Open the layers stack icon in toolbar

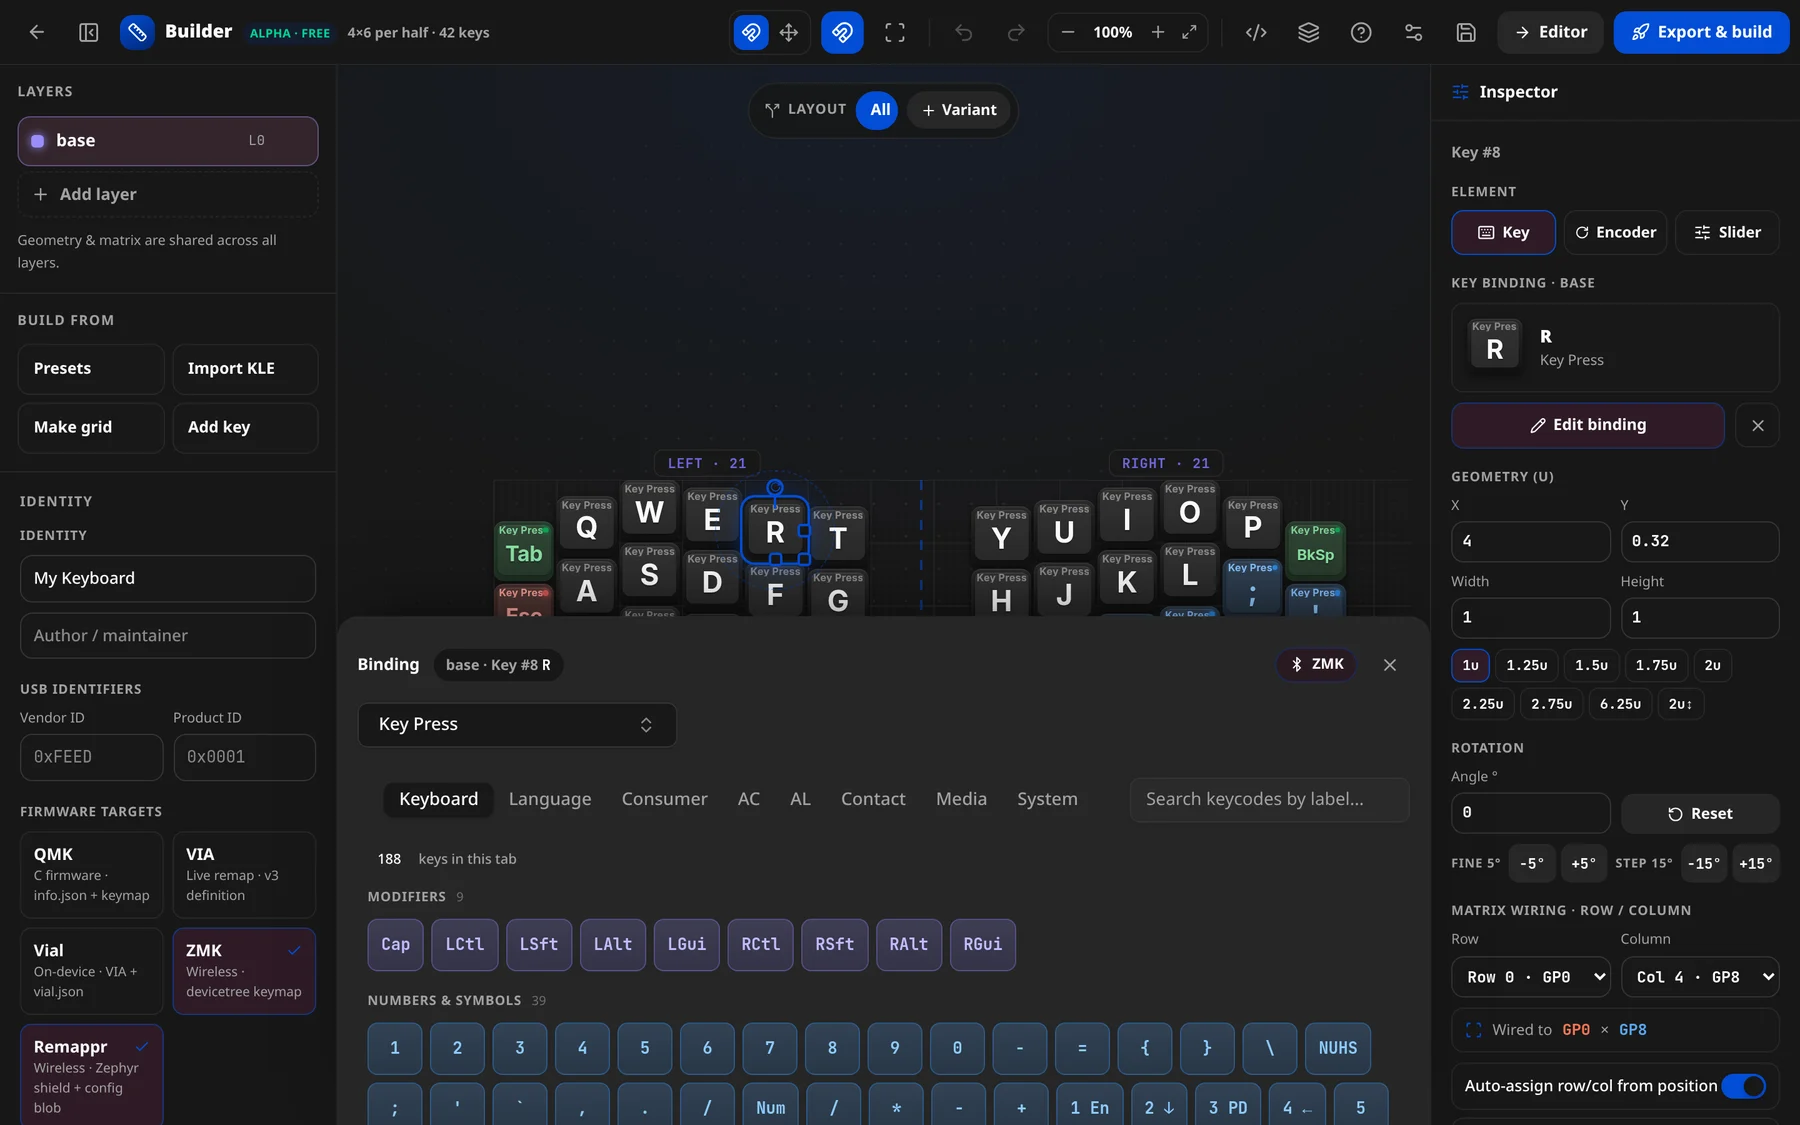[x=1309, y=32]
